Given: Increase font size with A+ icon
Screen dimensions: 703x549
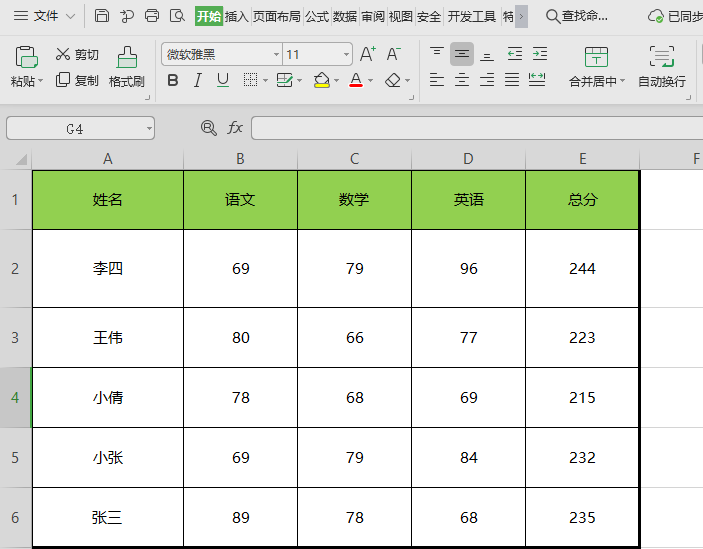Looking at the screenshot, I should click(x=367, y=54).
